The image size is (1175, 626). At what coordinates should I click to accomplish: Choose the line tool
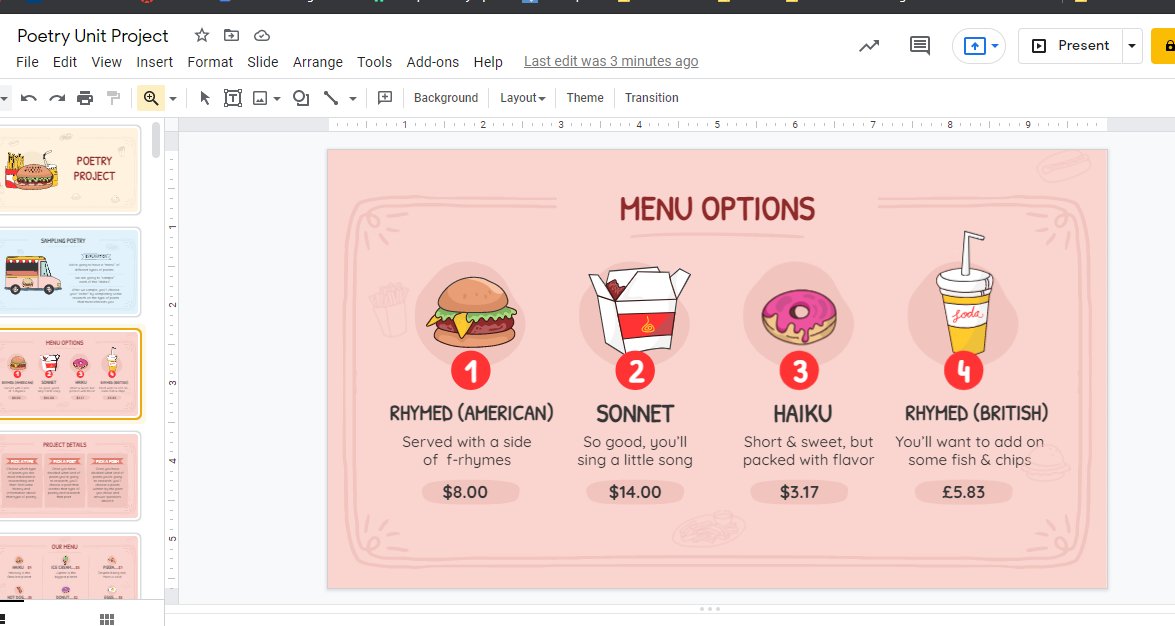pos(330,98)
